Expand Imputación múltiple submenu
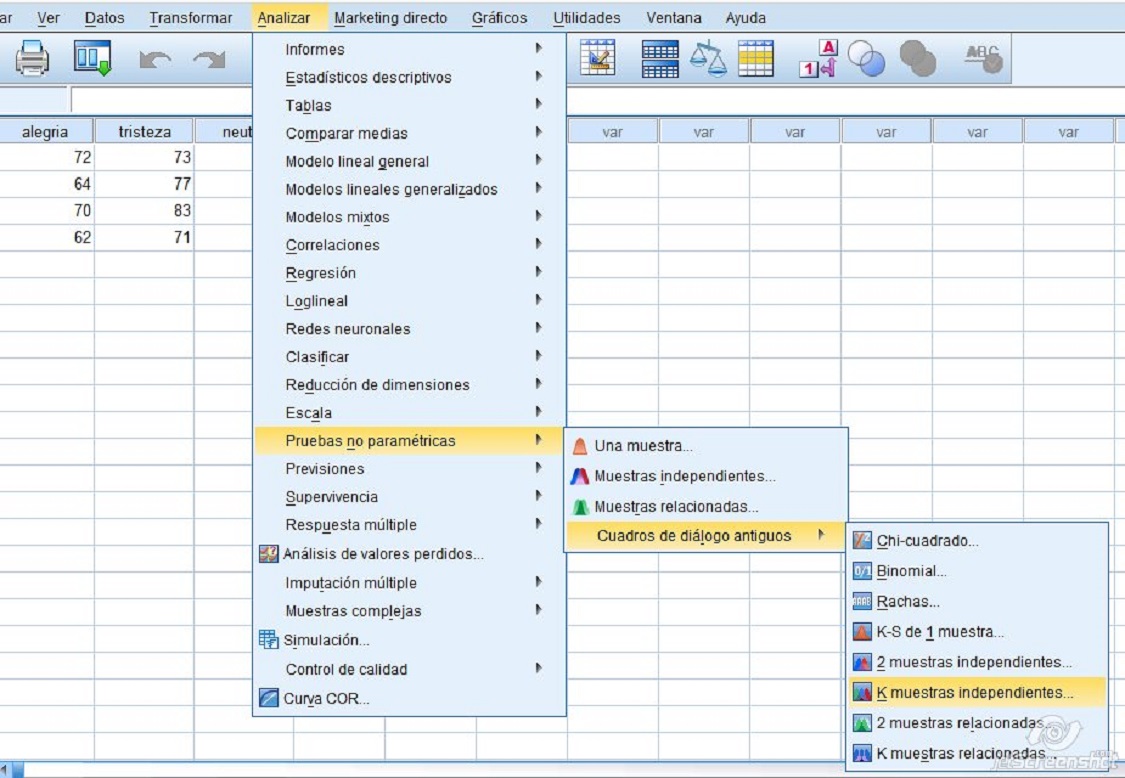 409,583
